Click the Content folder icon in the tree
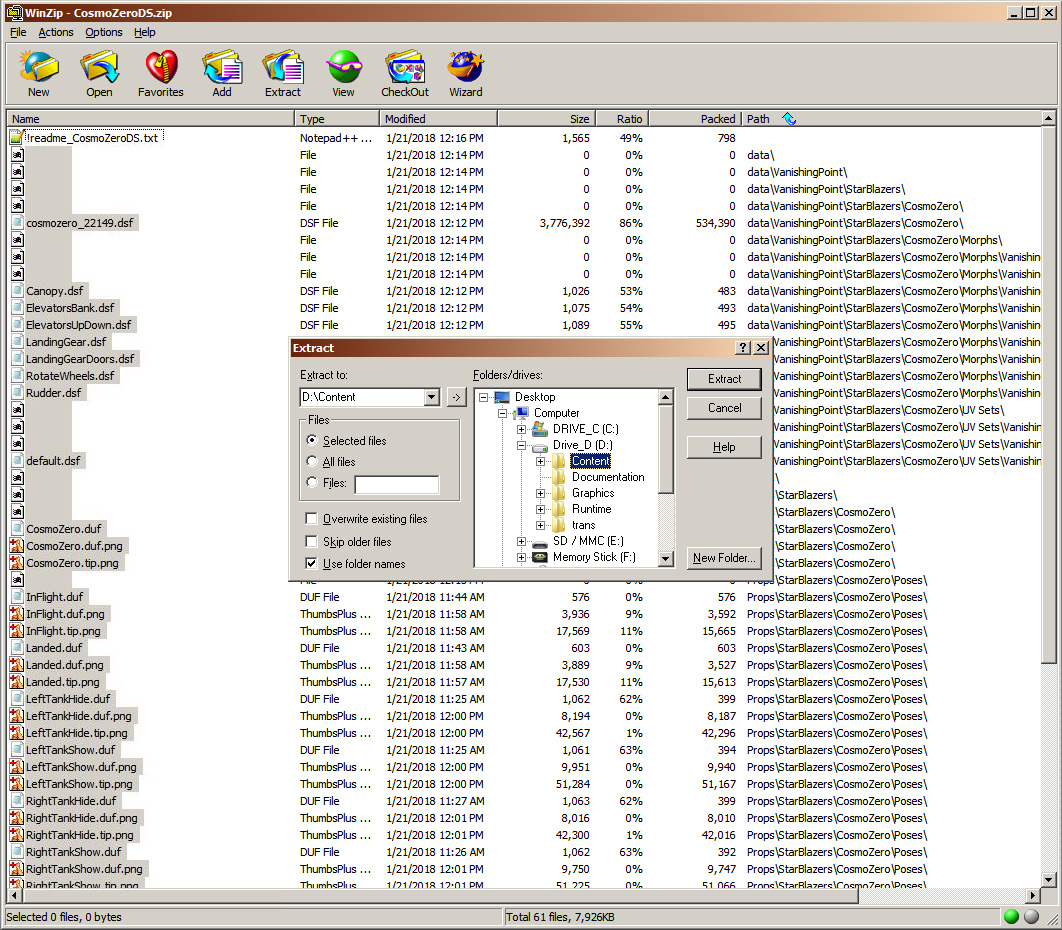This screenshot has width=1062, height=930. (x=559, y=461)
